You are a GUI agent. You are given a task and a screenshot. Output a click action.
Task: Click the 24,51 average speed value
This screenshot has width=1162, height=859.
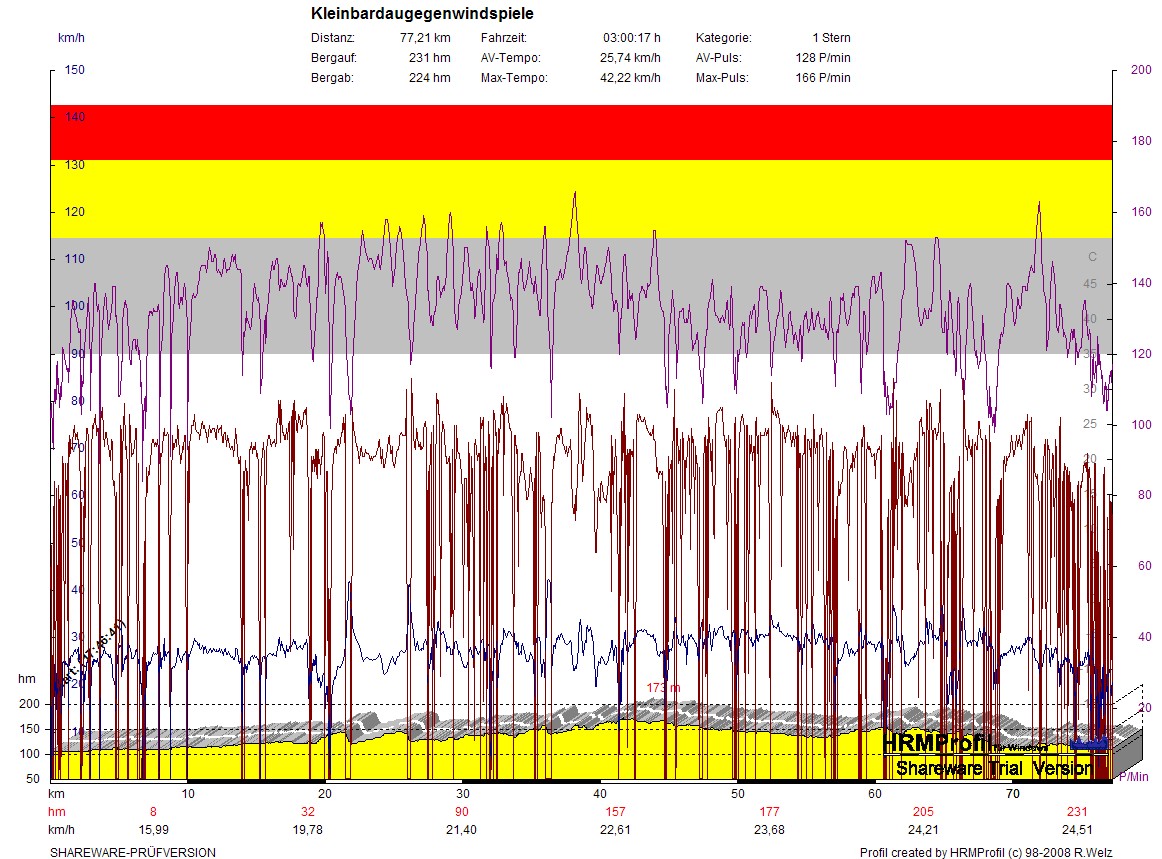coord(1076,829)
